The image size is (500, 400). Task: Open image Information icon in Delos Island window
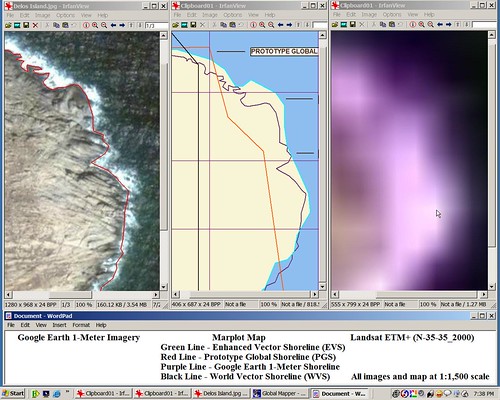tap(86, 25)
